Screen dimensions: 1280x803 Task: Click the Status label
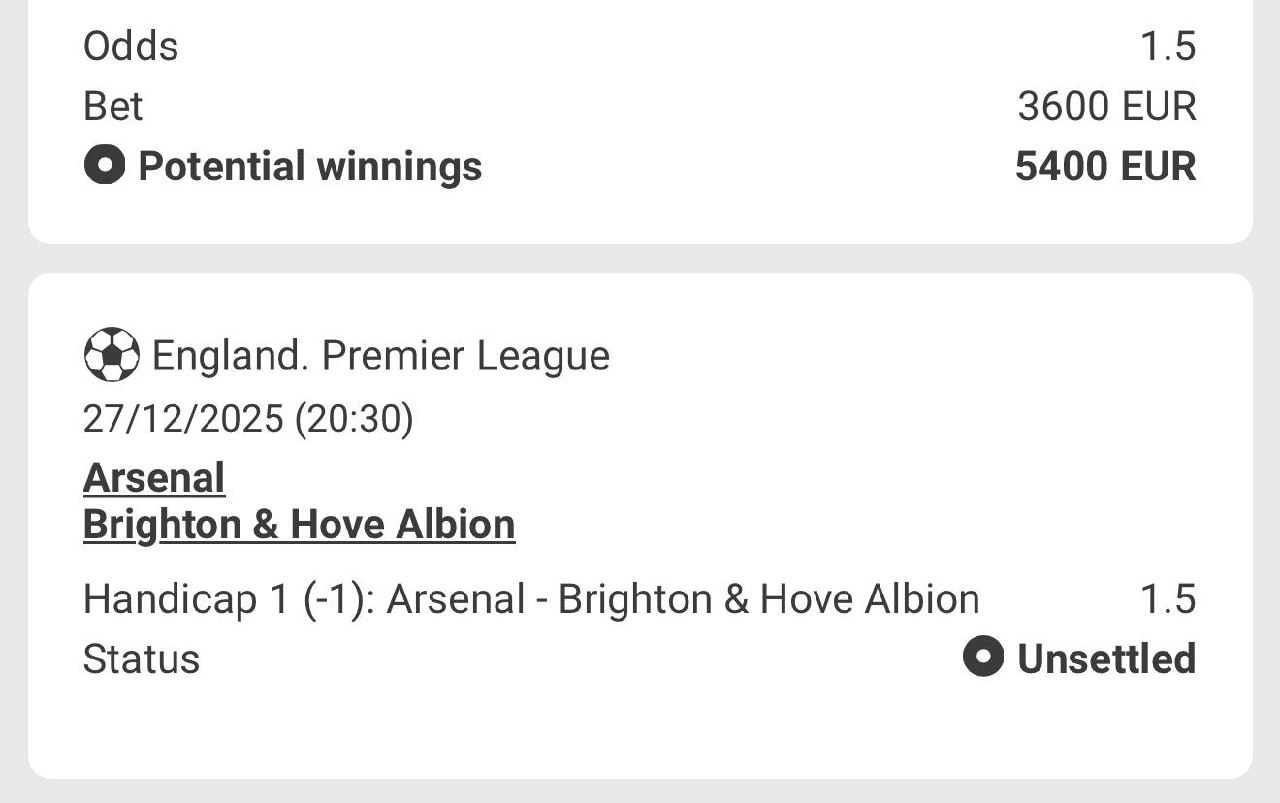[x=141, y=659]
